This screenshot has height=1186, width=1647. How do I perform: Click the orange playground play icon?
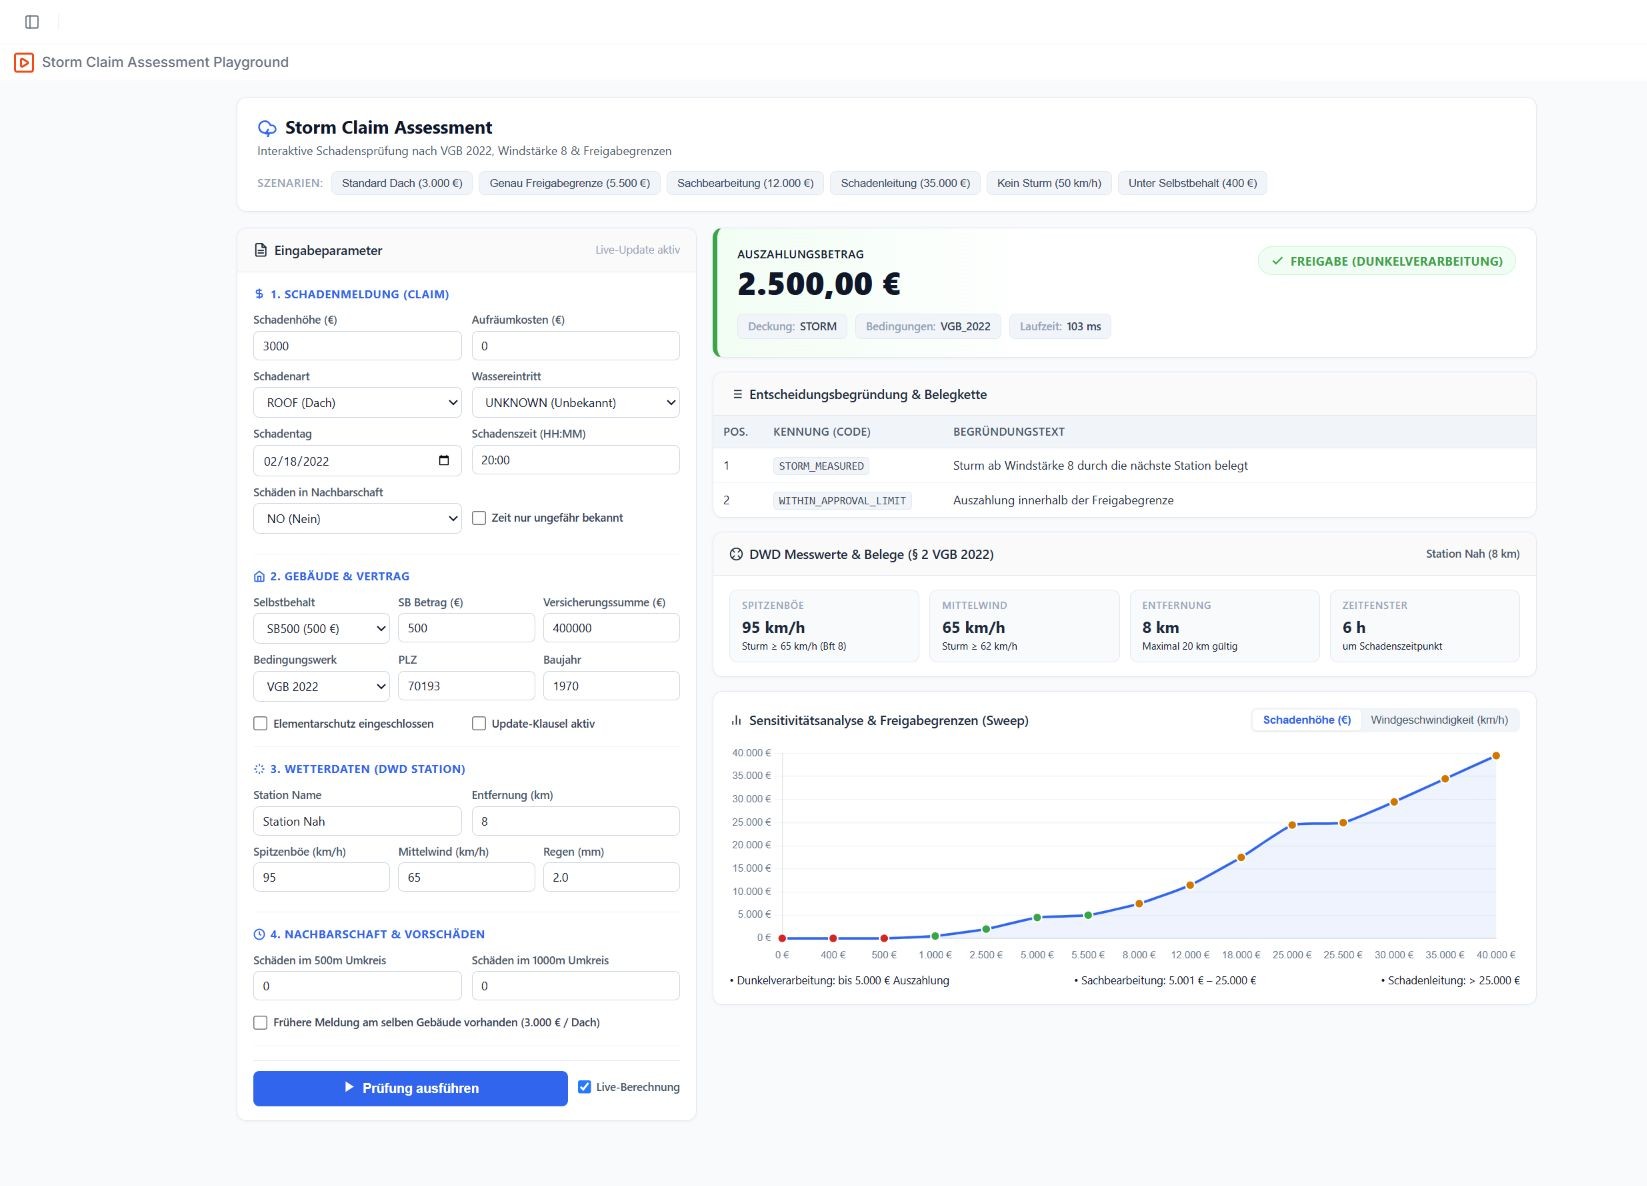point(24,62)
